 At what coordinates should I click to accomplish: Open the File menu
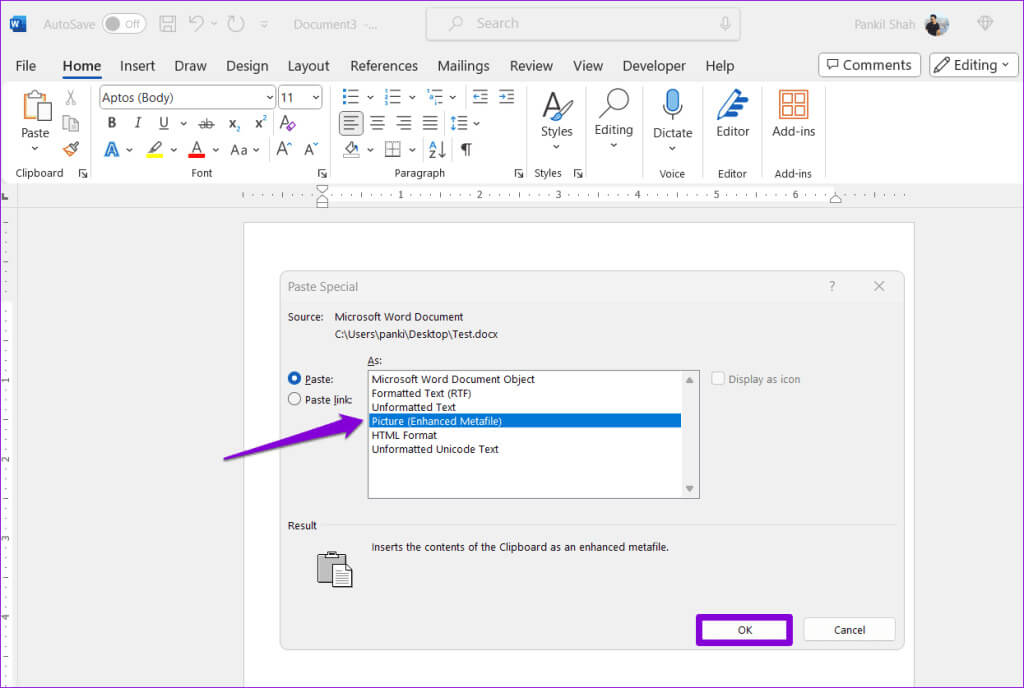(25, 66)
